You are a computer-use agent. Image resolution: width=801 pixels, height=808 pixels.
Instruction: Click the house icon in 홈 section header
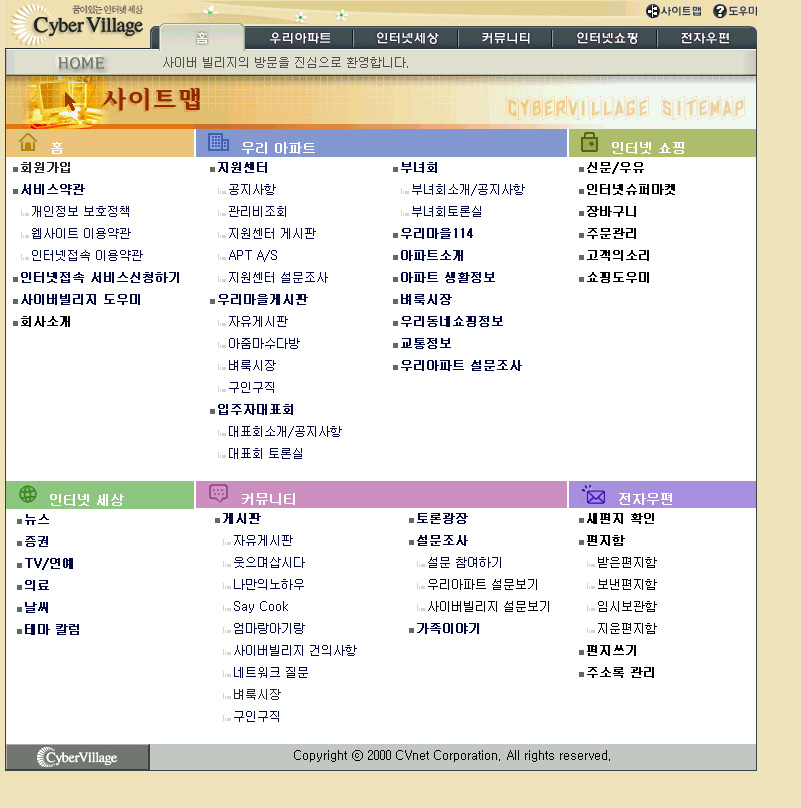click(28, 143)
